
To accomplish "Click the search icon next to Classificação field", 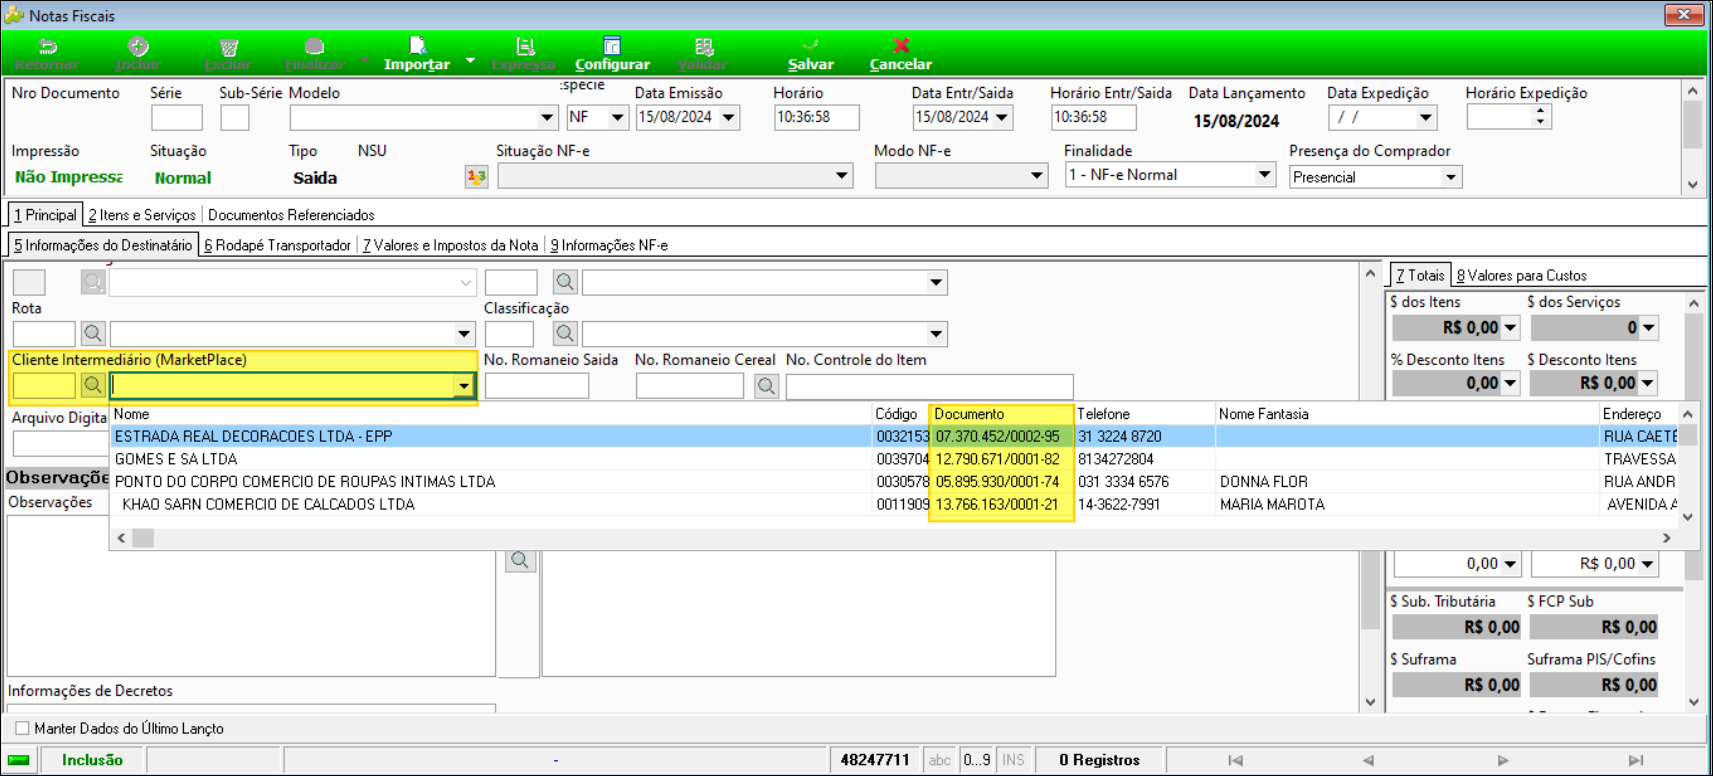I will coord(565,333).
